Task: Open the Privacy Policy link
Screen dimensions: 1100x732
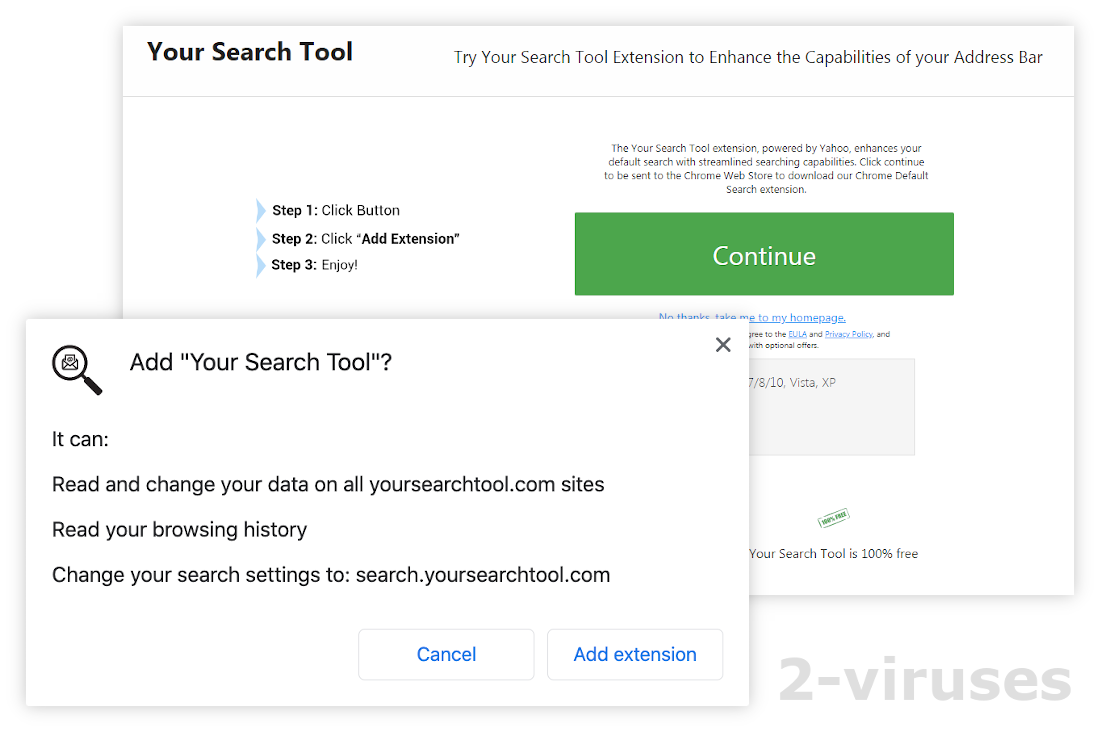Action: point(848,334)
